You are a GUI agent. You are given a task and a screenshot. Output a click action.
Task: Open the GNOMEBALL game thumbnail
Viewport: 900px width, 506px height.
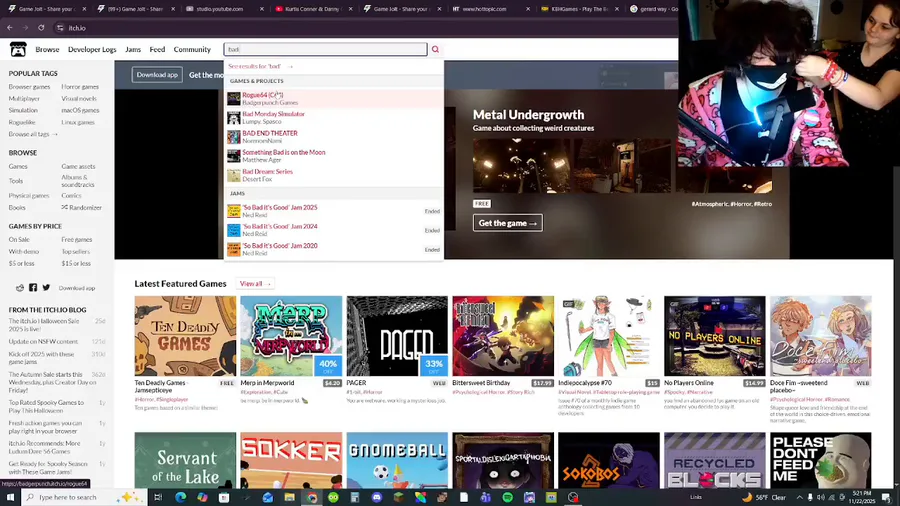397,461
